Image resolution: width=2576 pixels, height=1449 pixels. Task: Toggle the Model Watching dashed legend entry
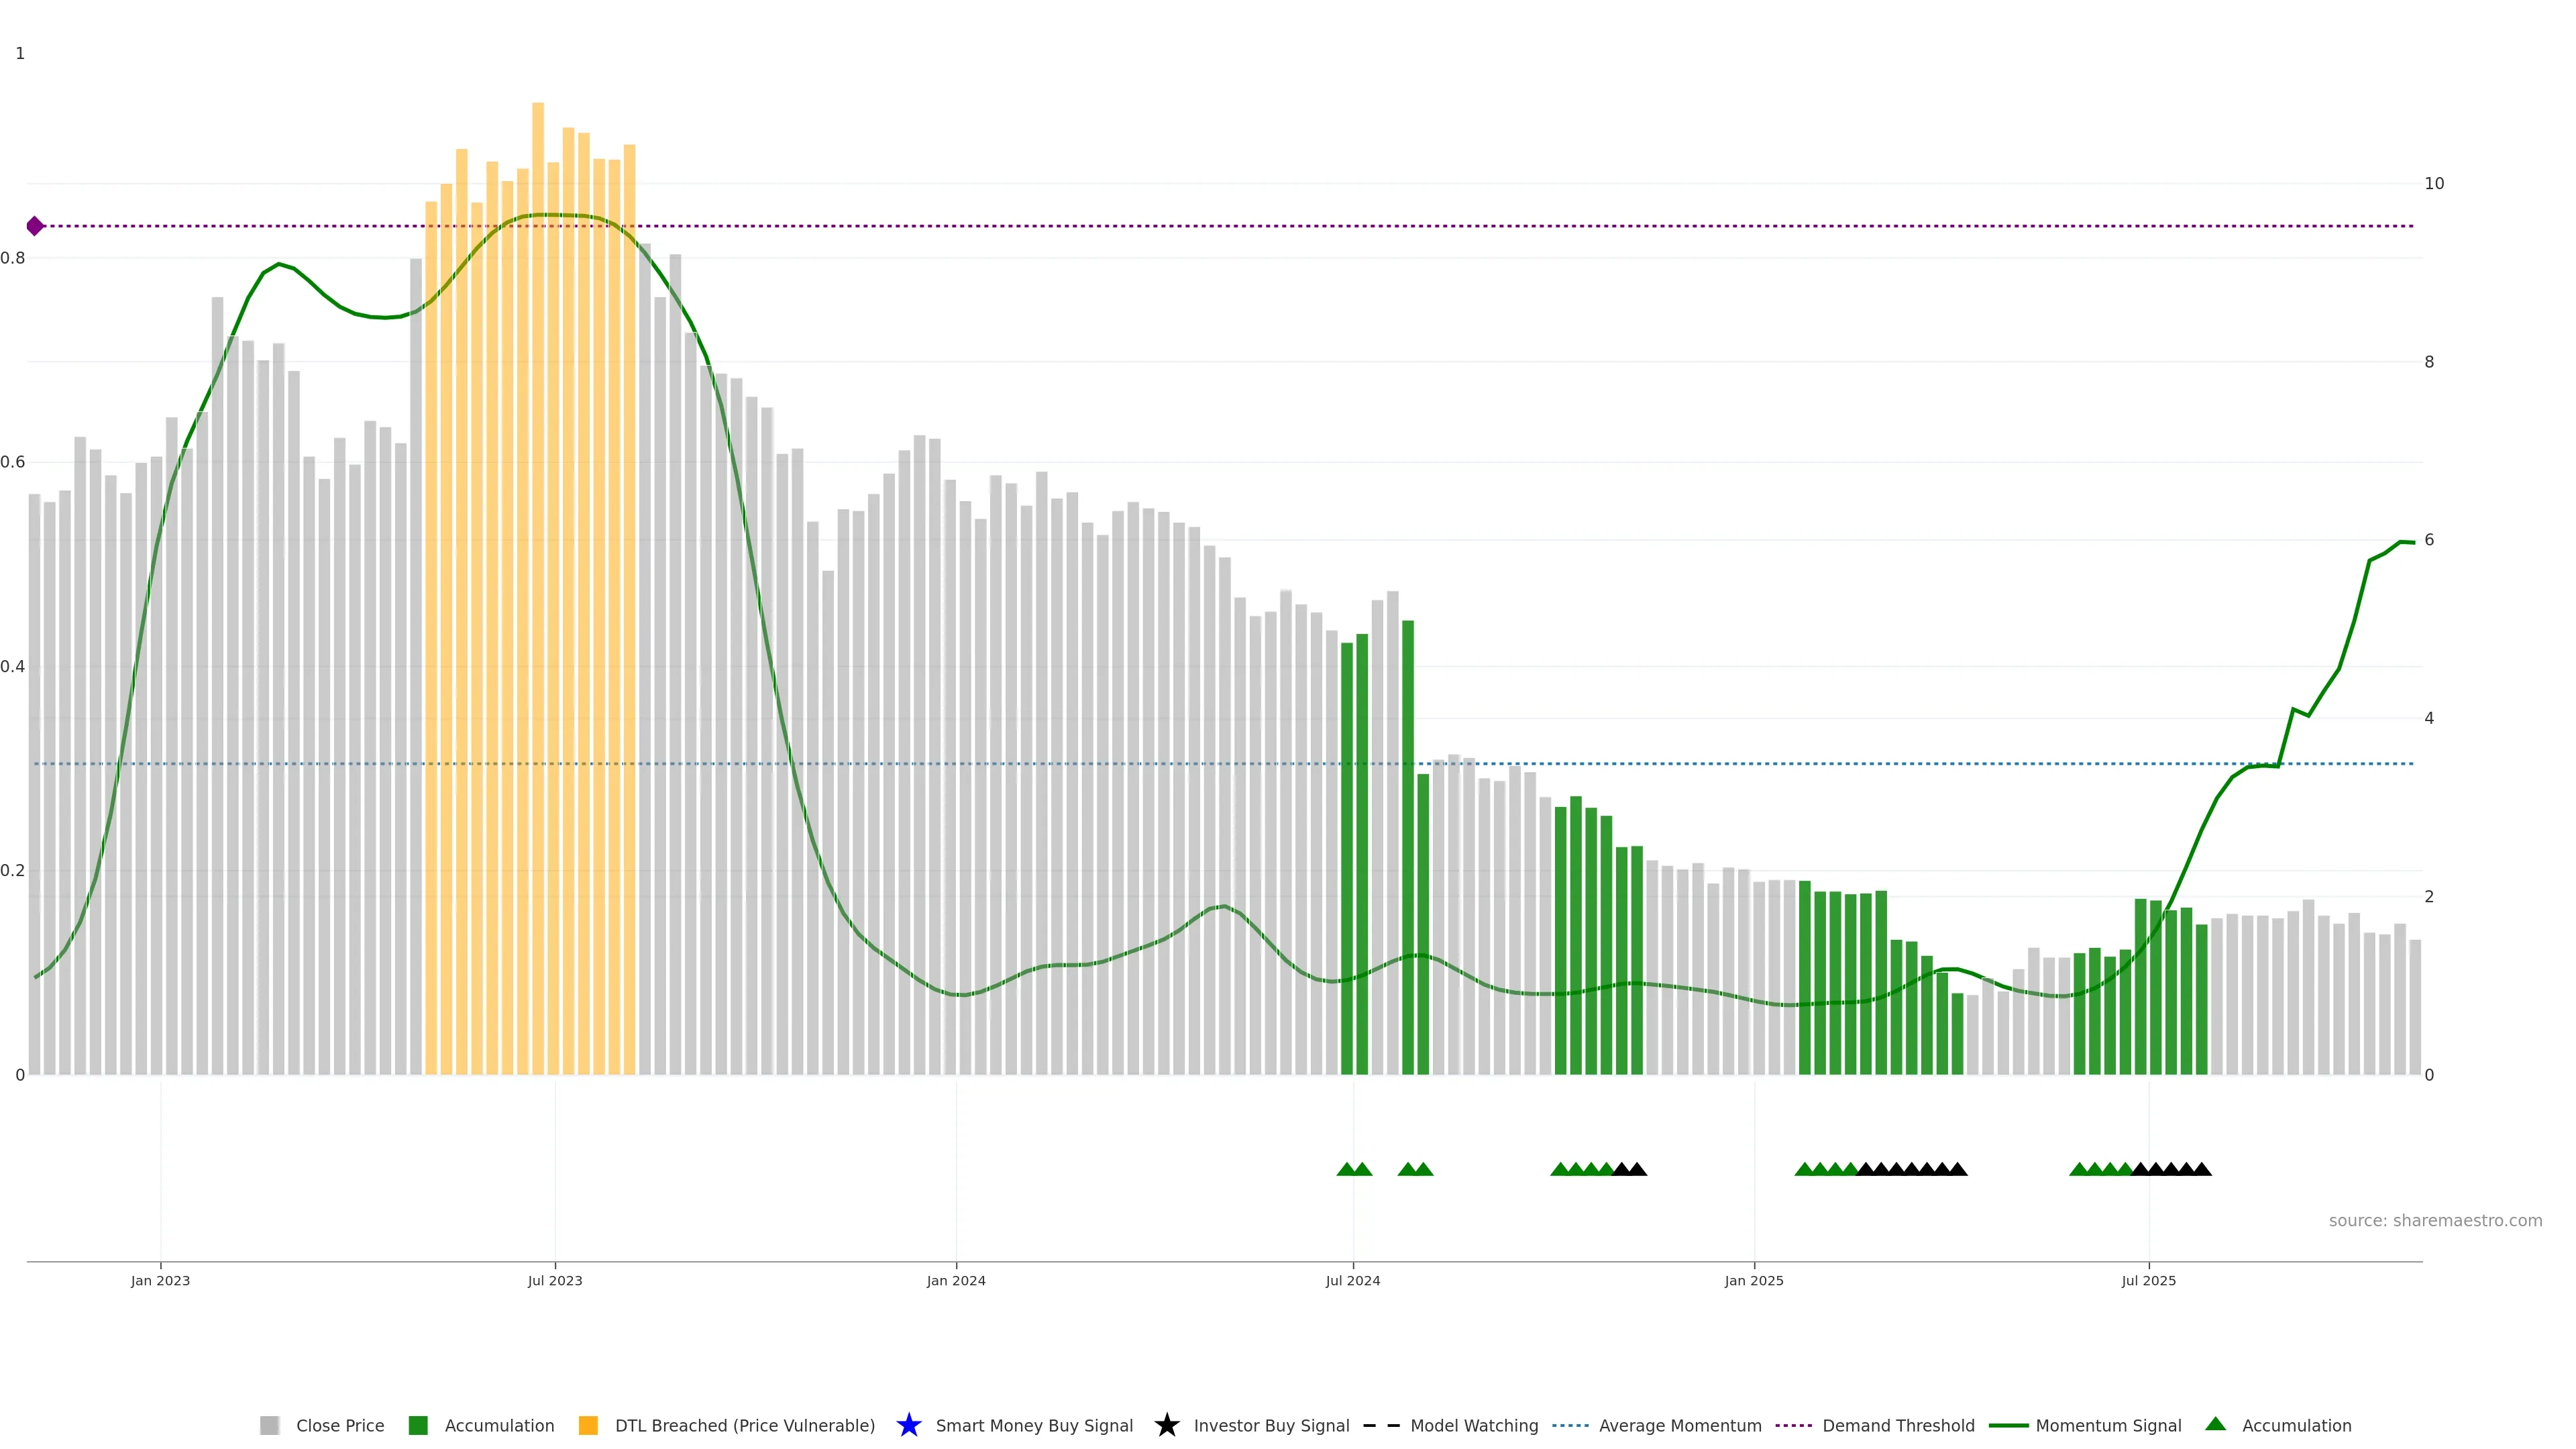tap(1381, 1425)
